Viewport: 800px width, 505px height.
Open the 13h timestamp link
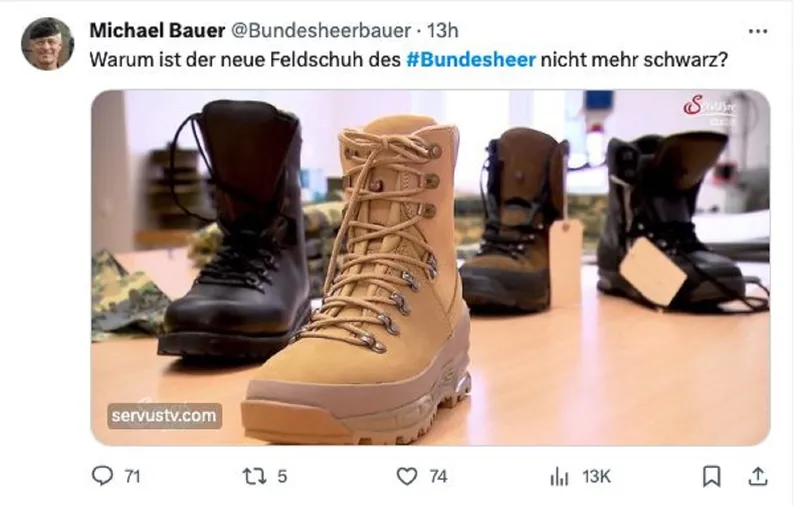click(x=442, y=31)
